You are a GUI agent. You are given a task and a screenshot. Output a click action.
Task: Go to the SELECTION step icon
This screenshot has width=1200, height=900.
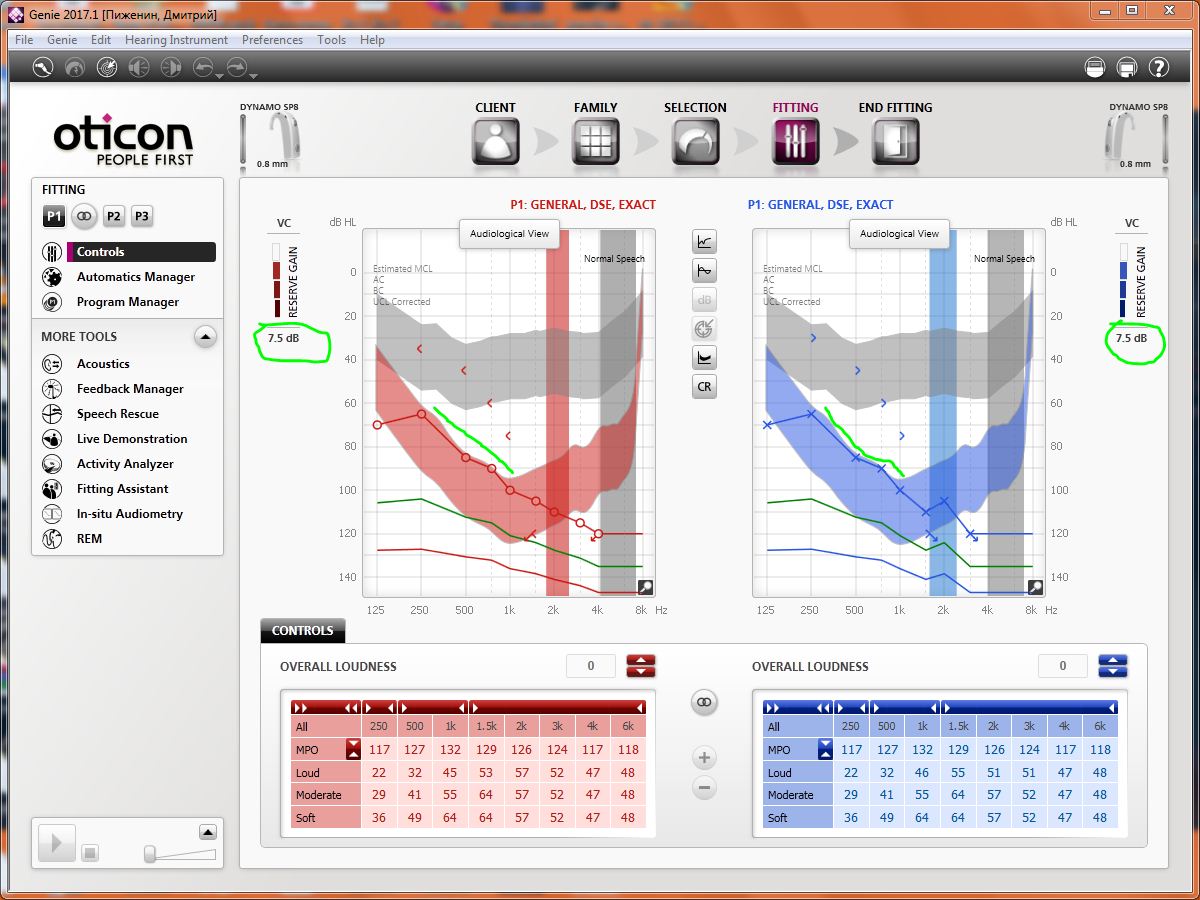point(695,141)
